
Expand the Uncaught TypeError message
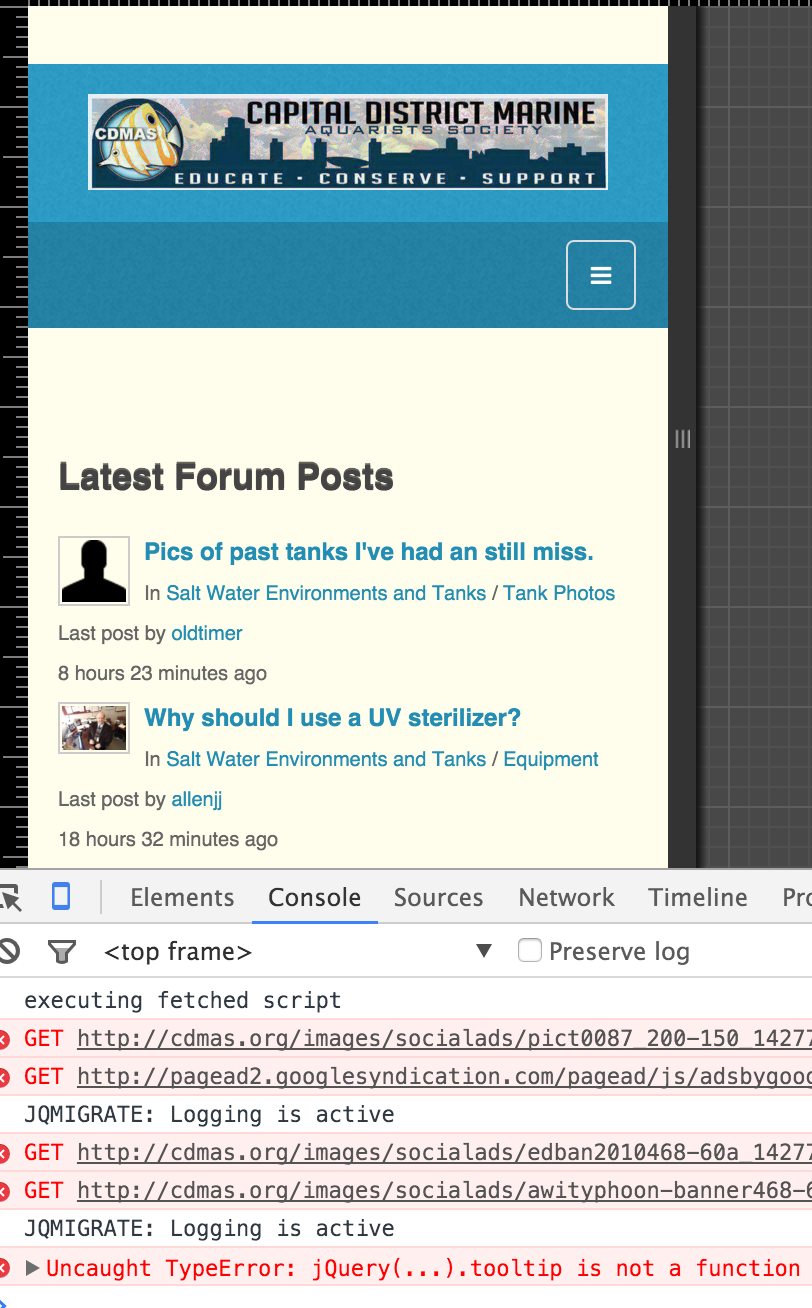point(33,1268)
